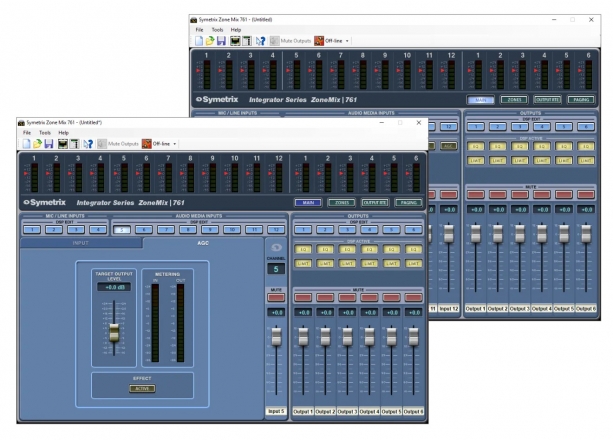Click 'Output 1' label in front window
This screenshot has height=440, width=613.
point(303,411)
